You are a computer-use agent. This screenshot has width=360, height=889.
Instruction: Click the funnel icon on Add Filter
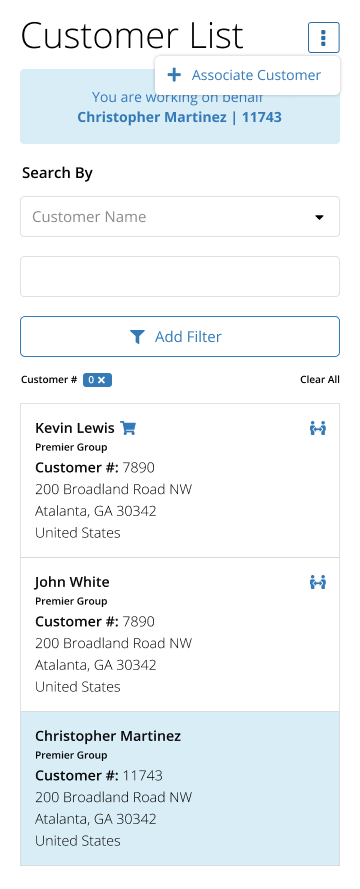click(137, 337)
